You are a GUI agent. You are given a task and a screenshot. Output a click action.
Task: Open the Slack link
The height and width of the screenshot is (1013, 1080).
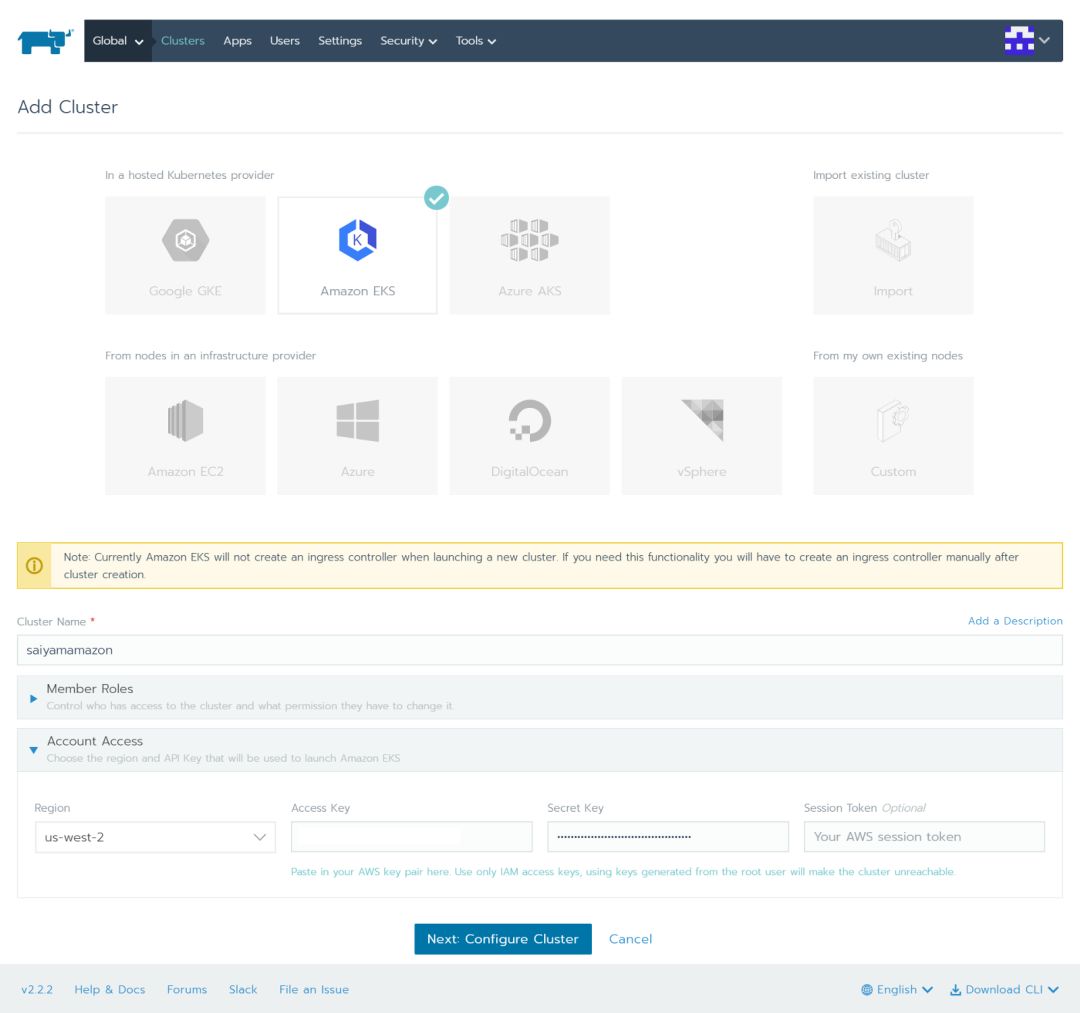243,990
